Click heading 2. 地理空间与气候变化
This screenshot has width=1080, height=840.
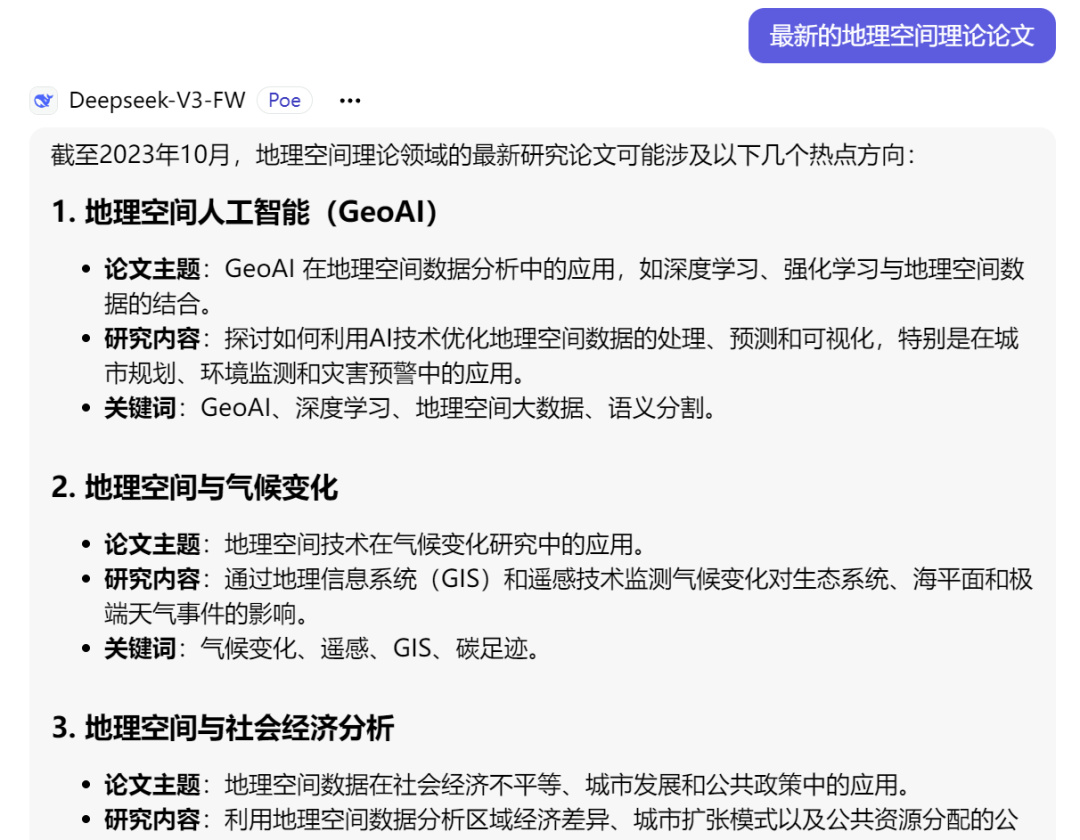click(195, 487)
